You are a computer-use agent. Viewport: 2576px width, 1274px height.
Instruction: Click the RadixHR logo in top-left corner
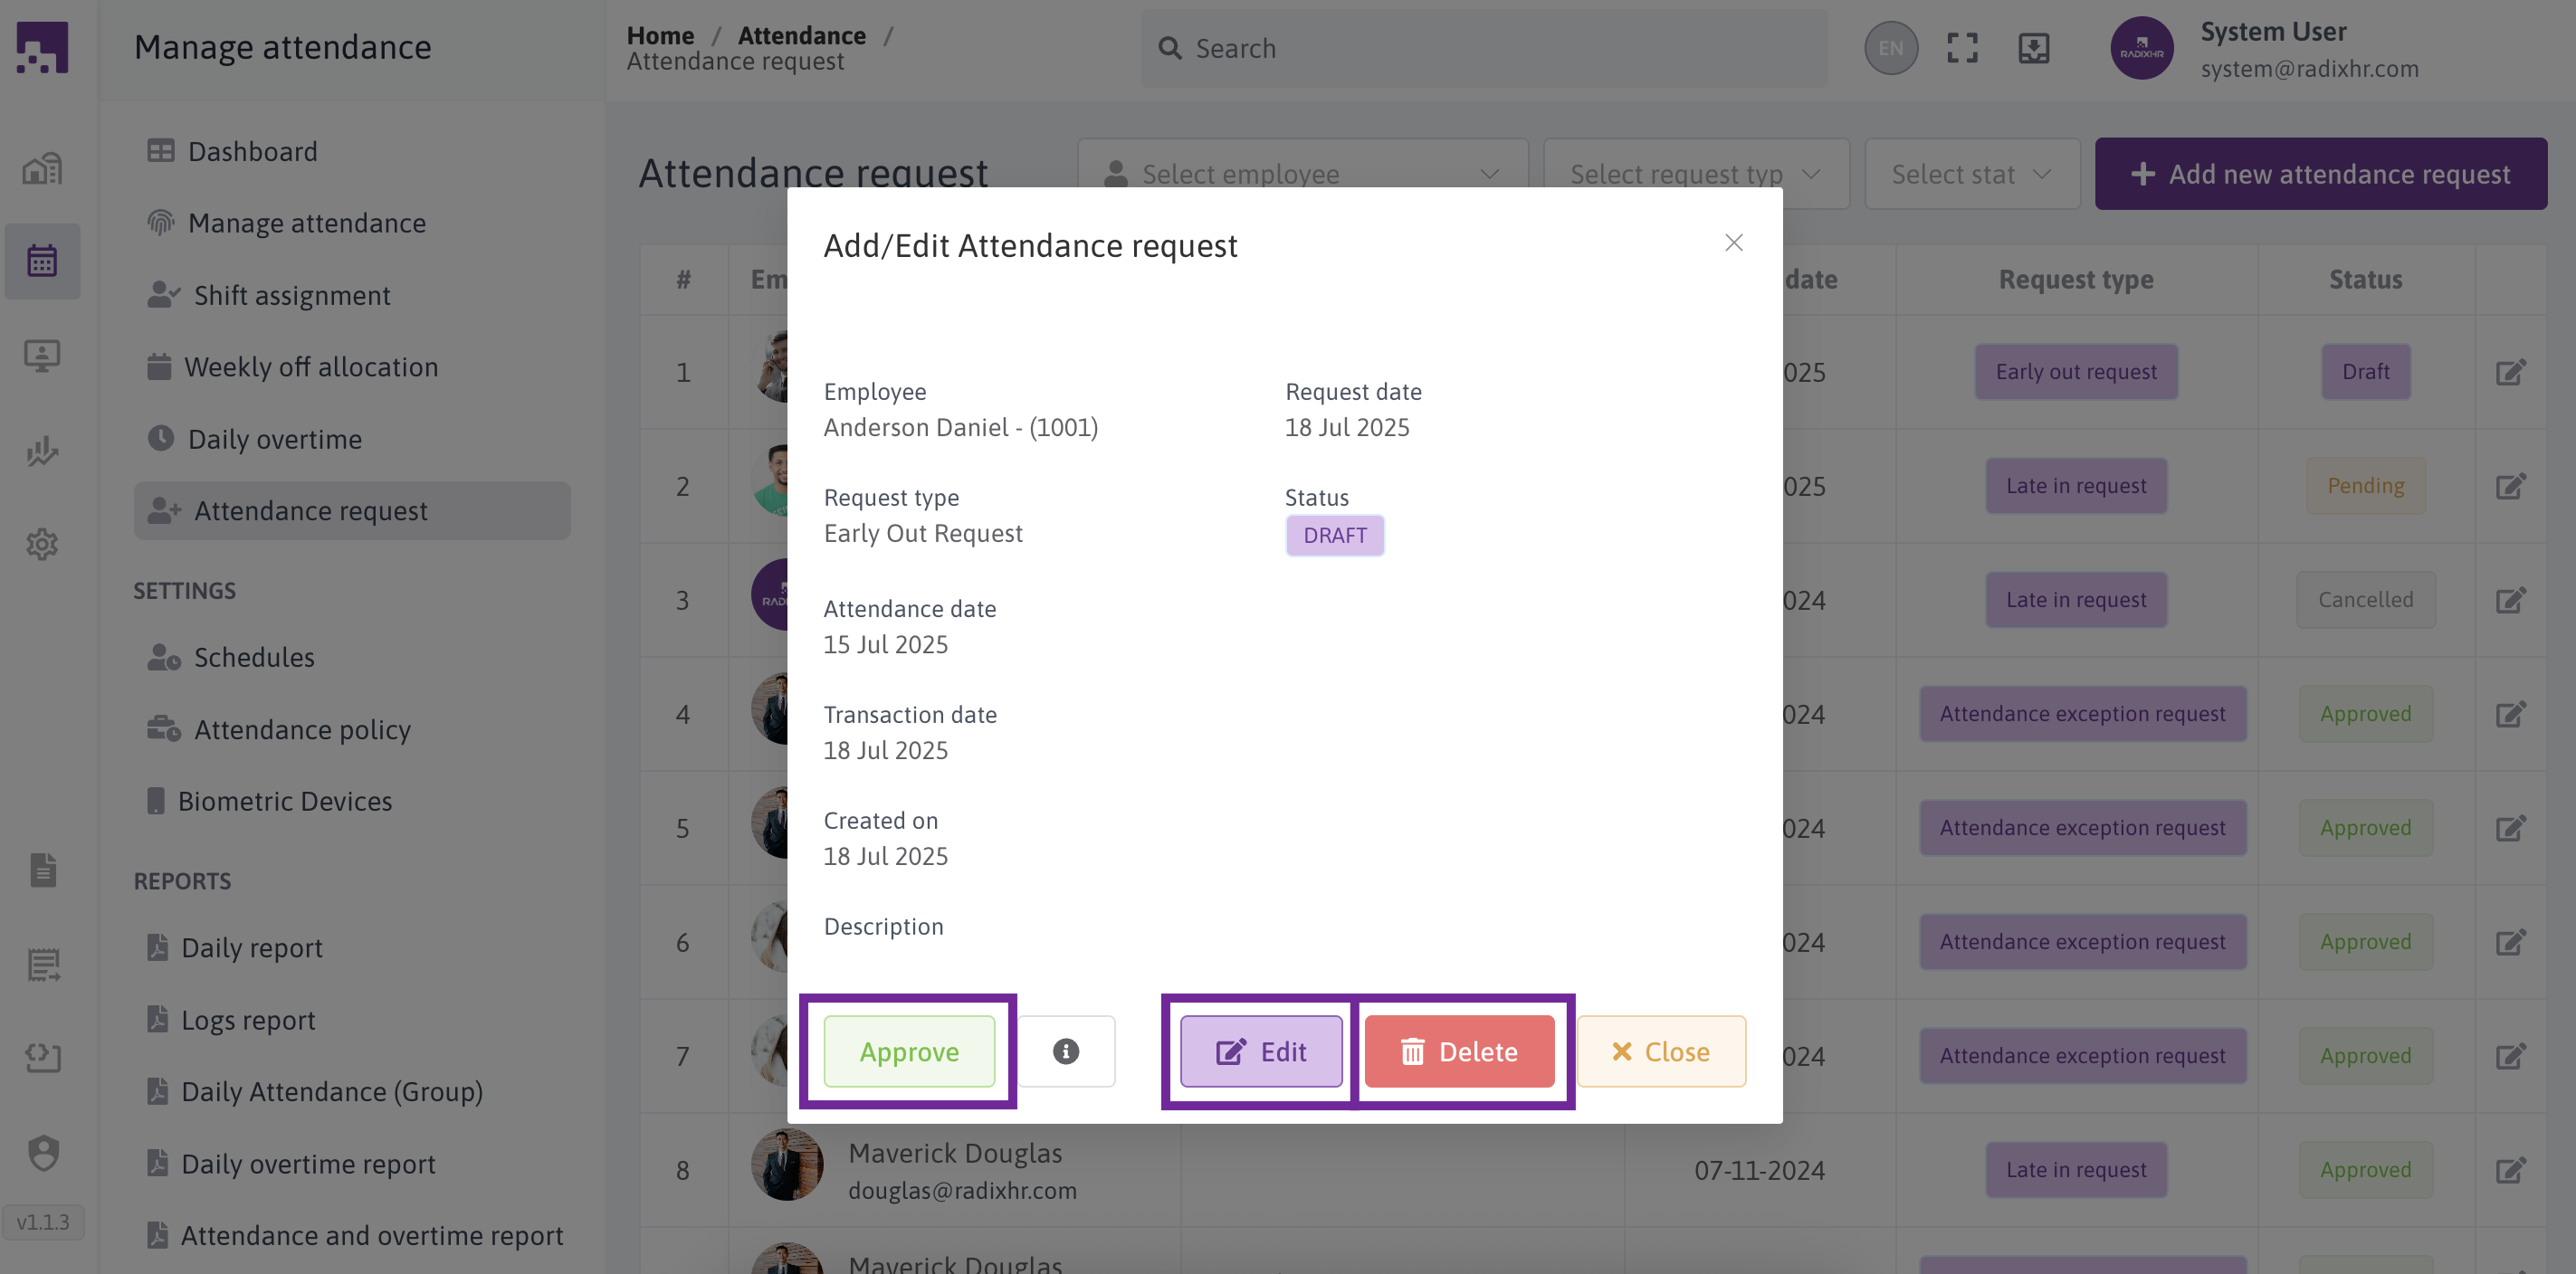point(42,48)
